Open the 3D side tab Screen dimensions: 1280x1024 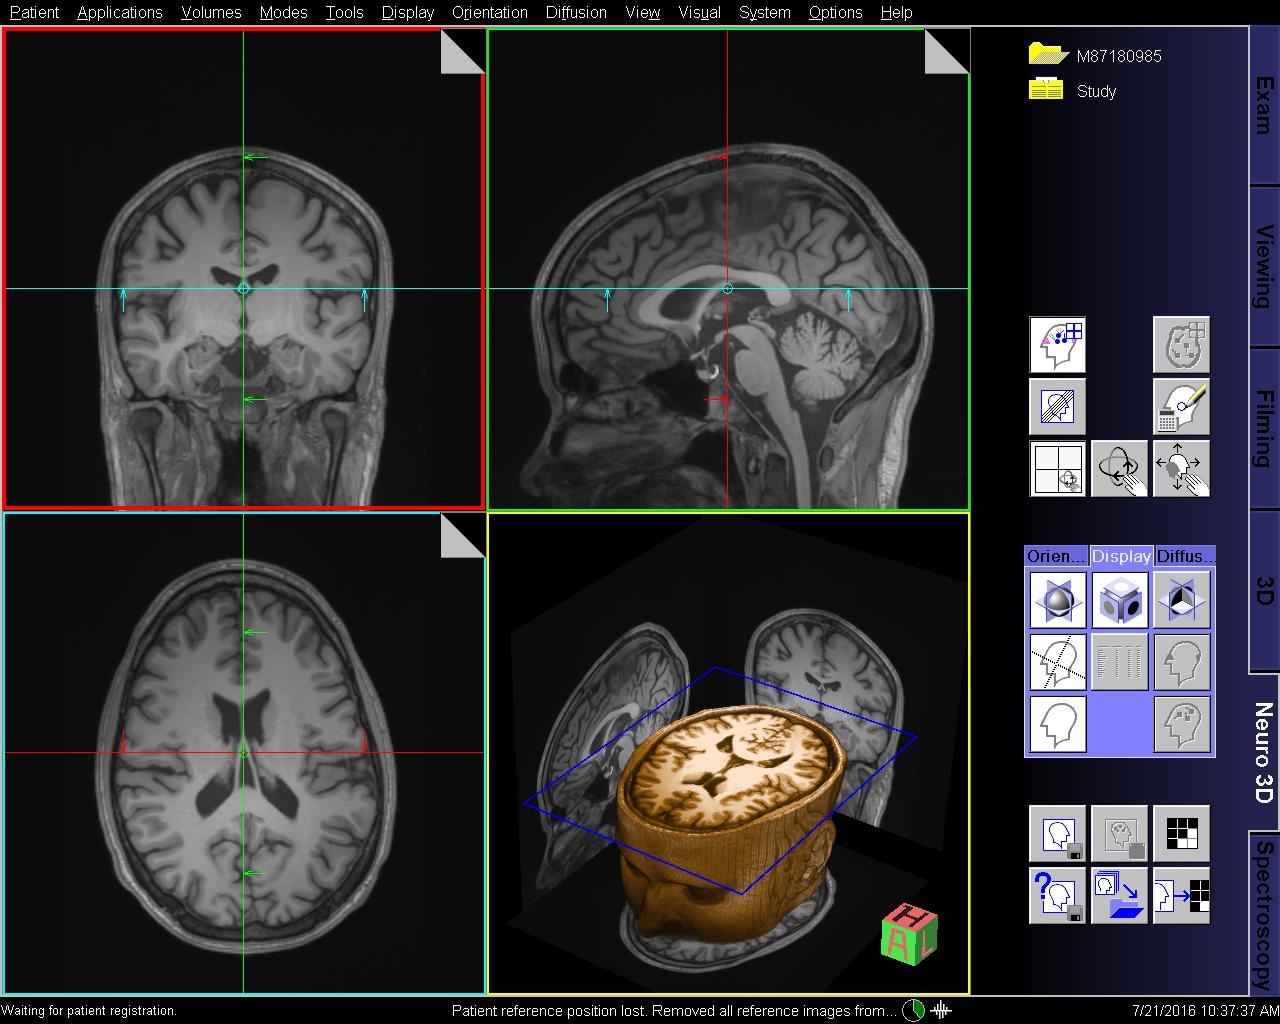click(1264, 590)
